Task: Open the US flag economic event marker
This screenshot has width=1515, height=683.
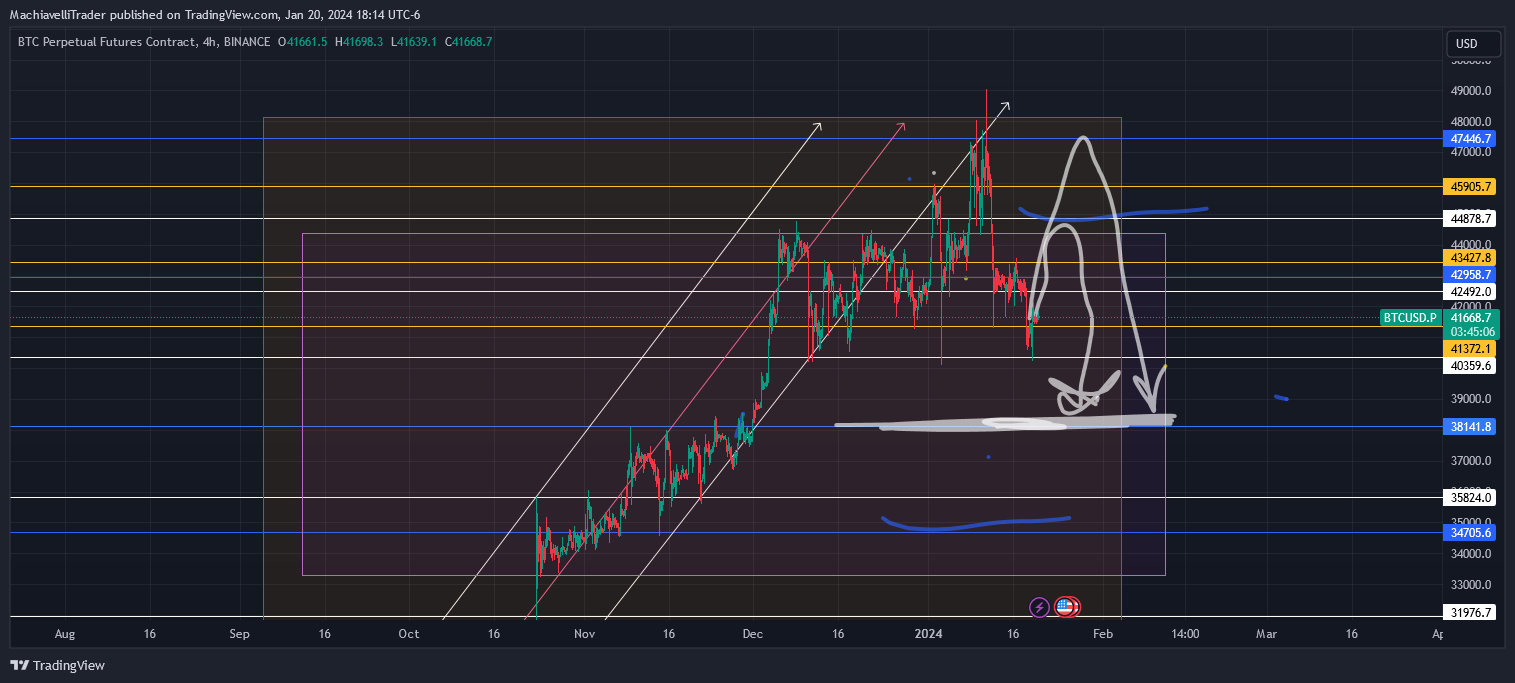Action: pyautogui.click(x=1064, y=606)
